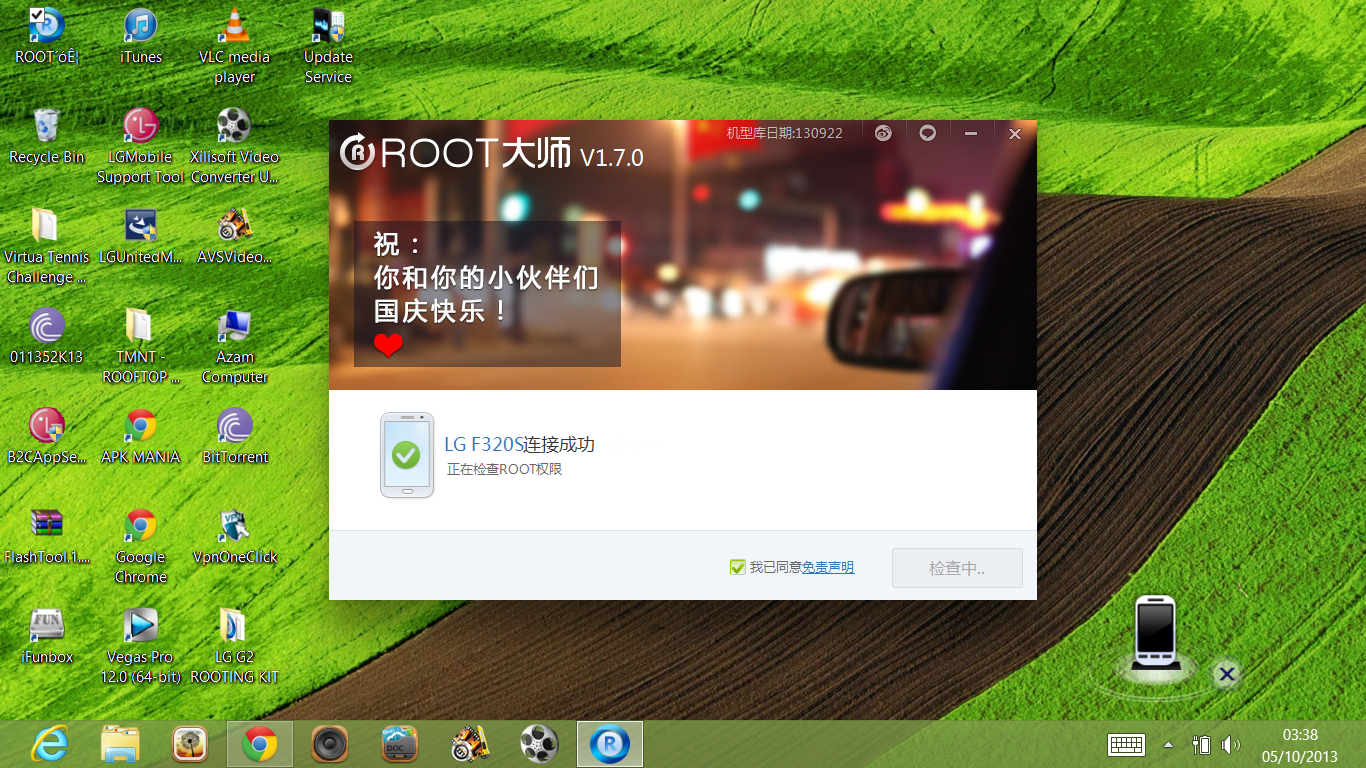This screenshot has width=1366, height=768.
Task: Launch B2CAppSetup LG icon
Action: pyautogui.click(x=47, y=436)
